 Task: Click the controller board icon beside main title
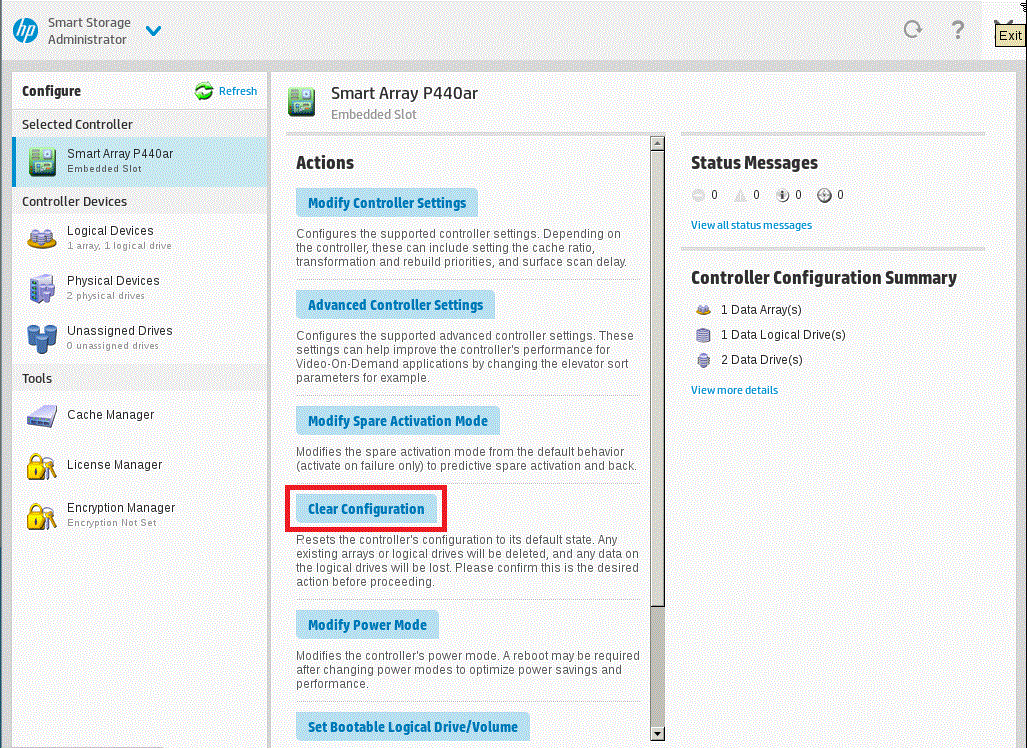(x=301, y=102)
